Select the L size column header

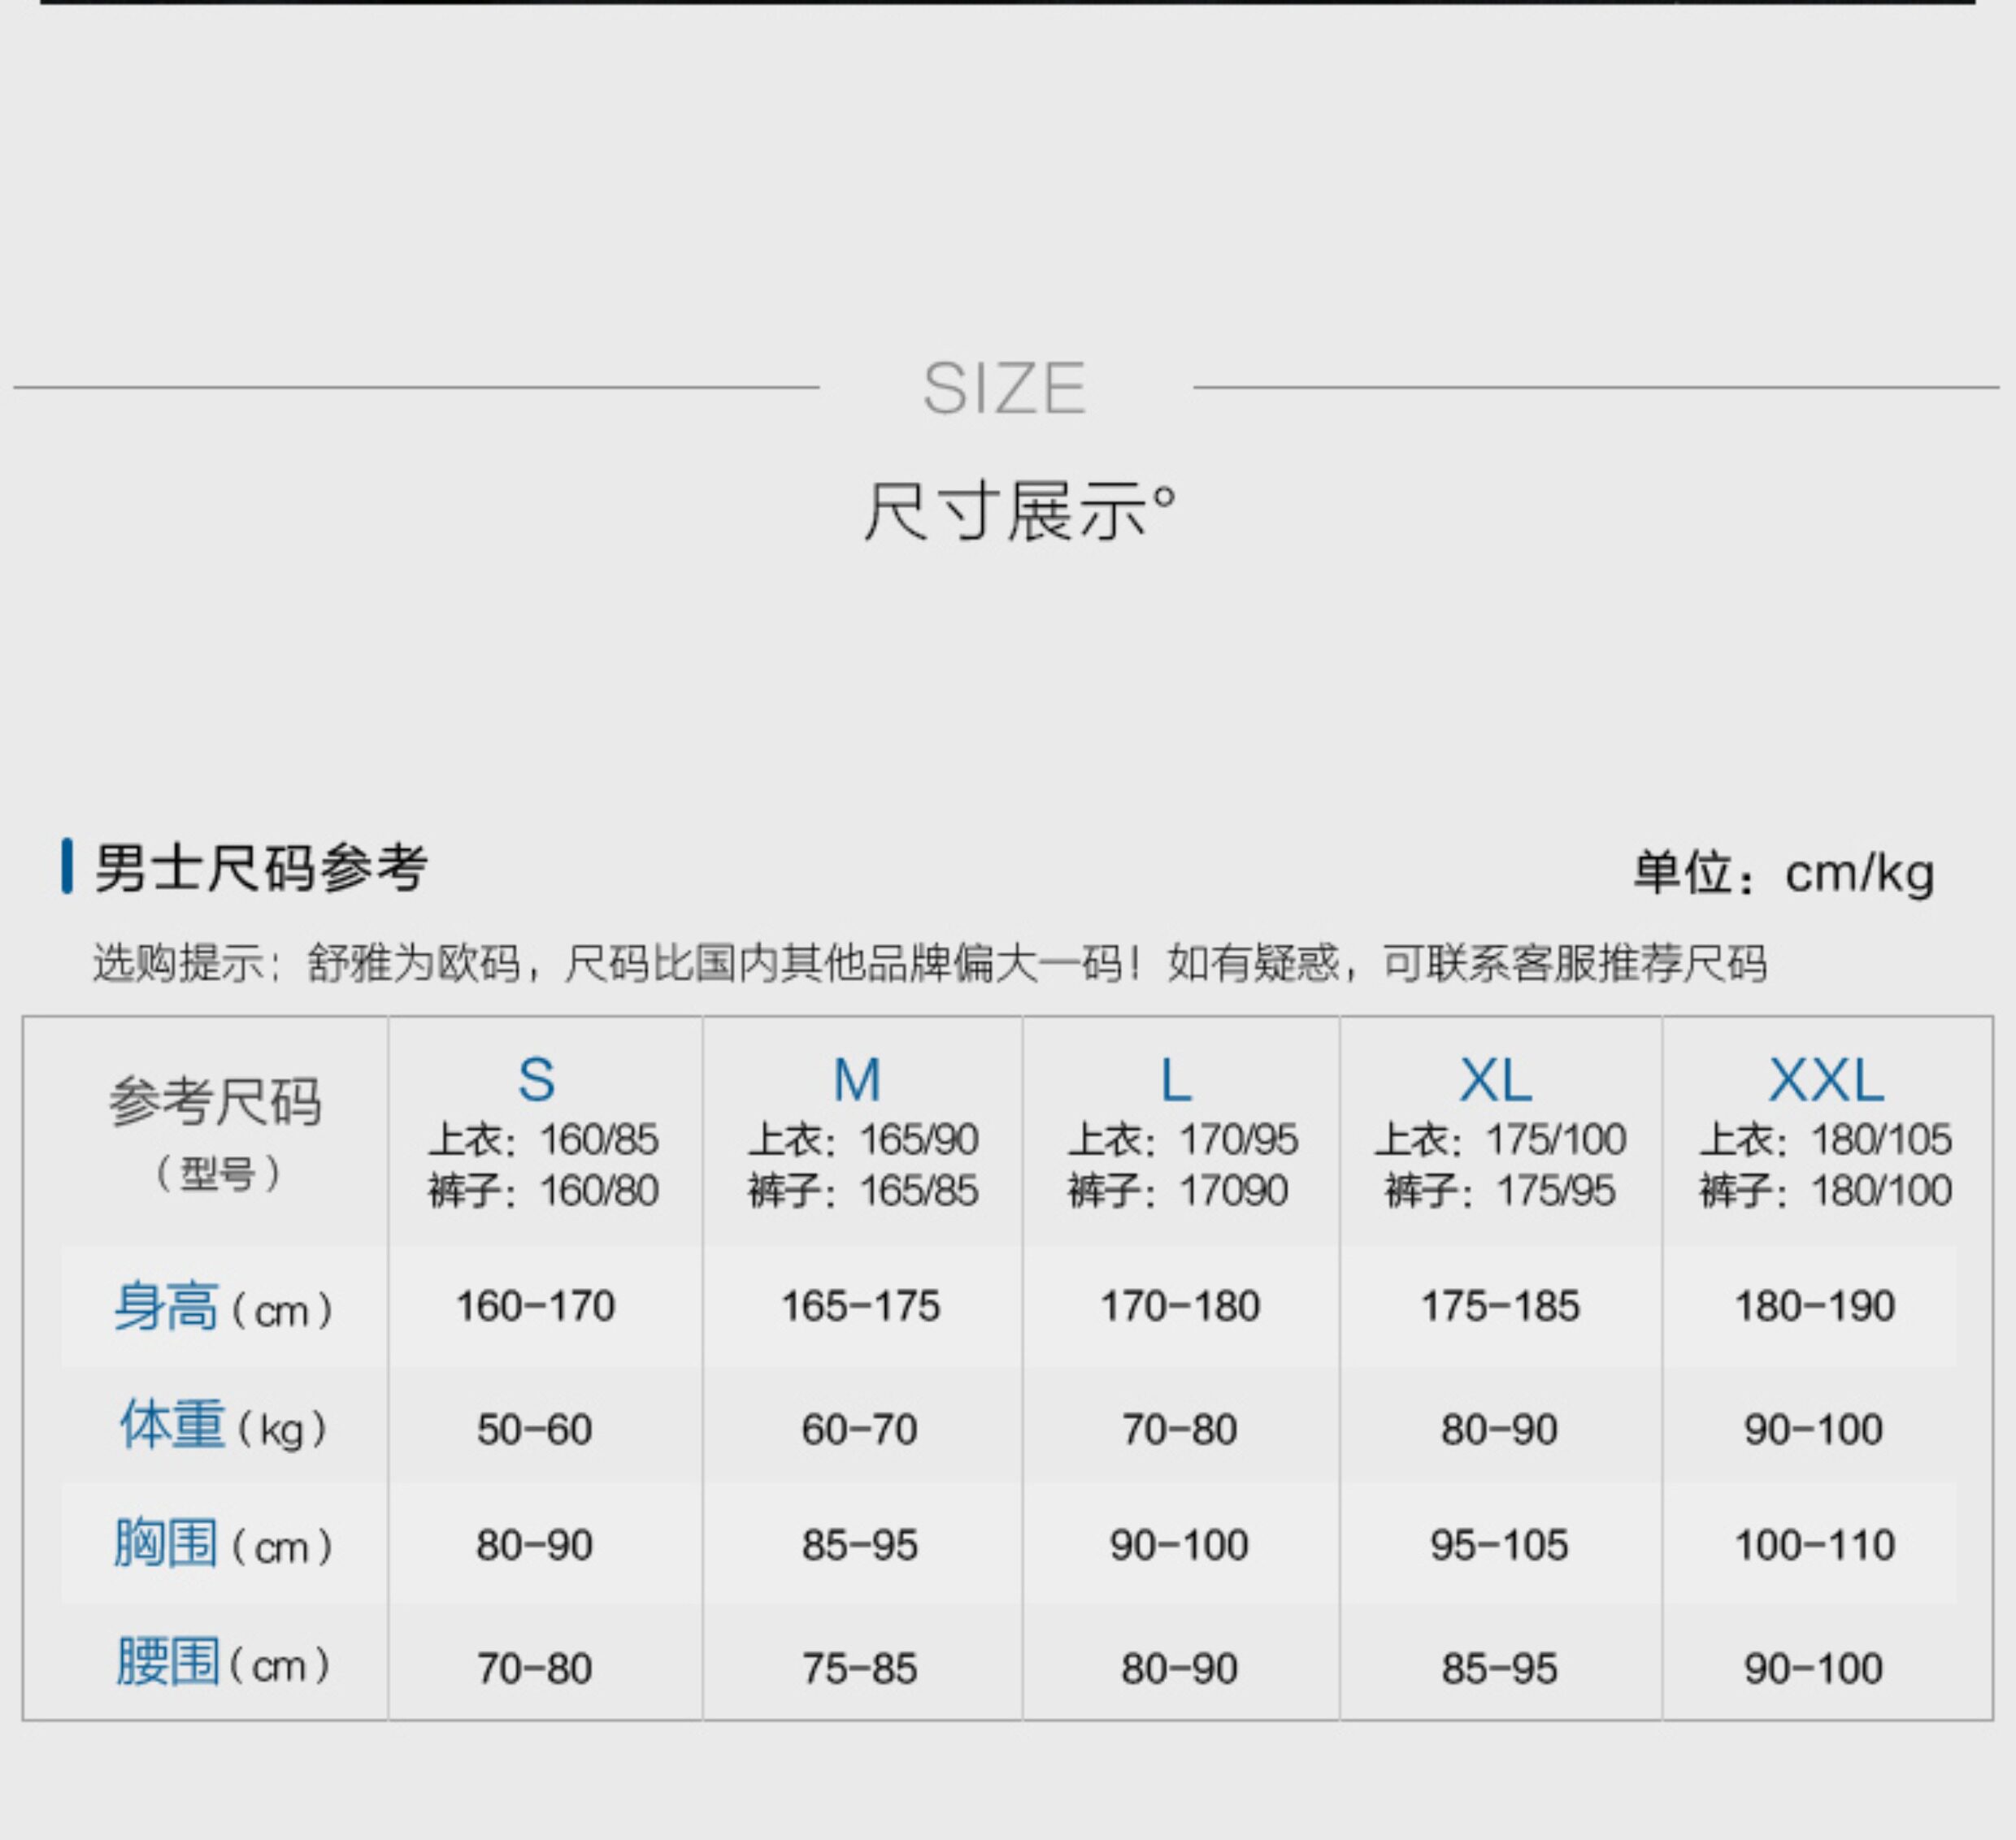click(x=1176, y=1080)
